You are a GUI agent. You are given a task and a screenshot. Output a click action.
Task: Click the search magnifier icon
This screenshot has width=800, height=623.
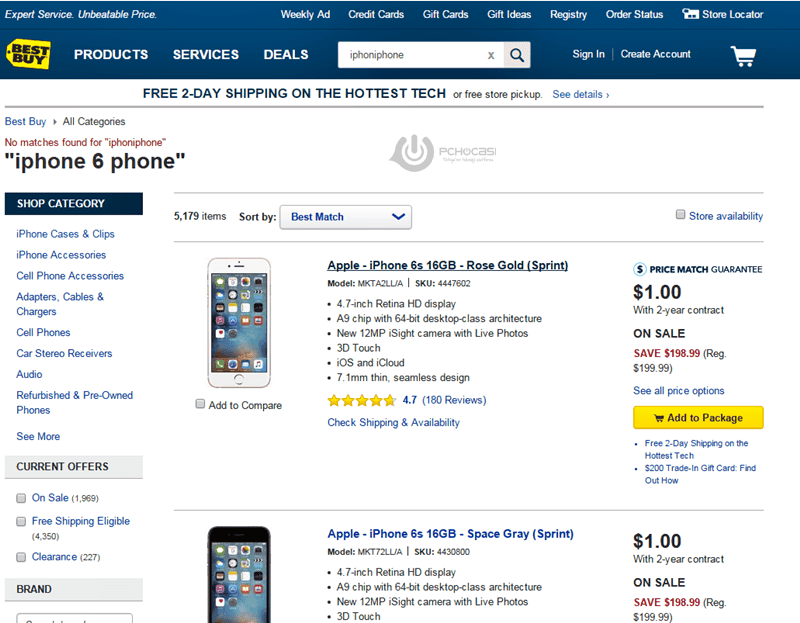click(517, 55)
